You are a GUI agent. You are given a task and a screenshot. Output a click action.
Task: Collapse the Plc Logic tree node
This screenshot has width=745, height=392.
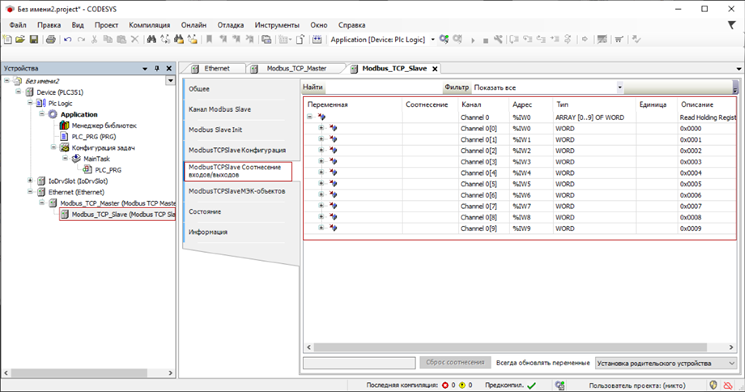pos(30,103)
